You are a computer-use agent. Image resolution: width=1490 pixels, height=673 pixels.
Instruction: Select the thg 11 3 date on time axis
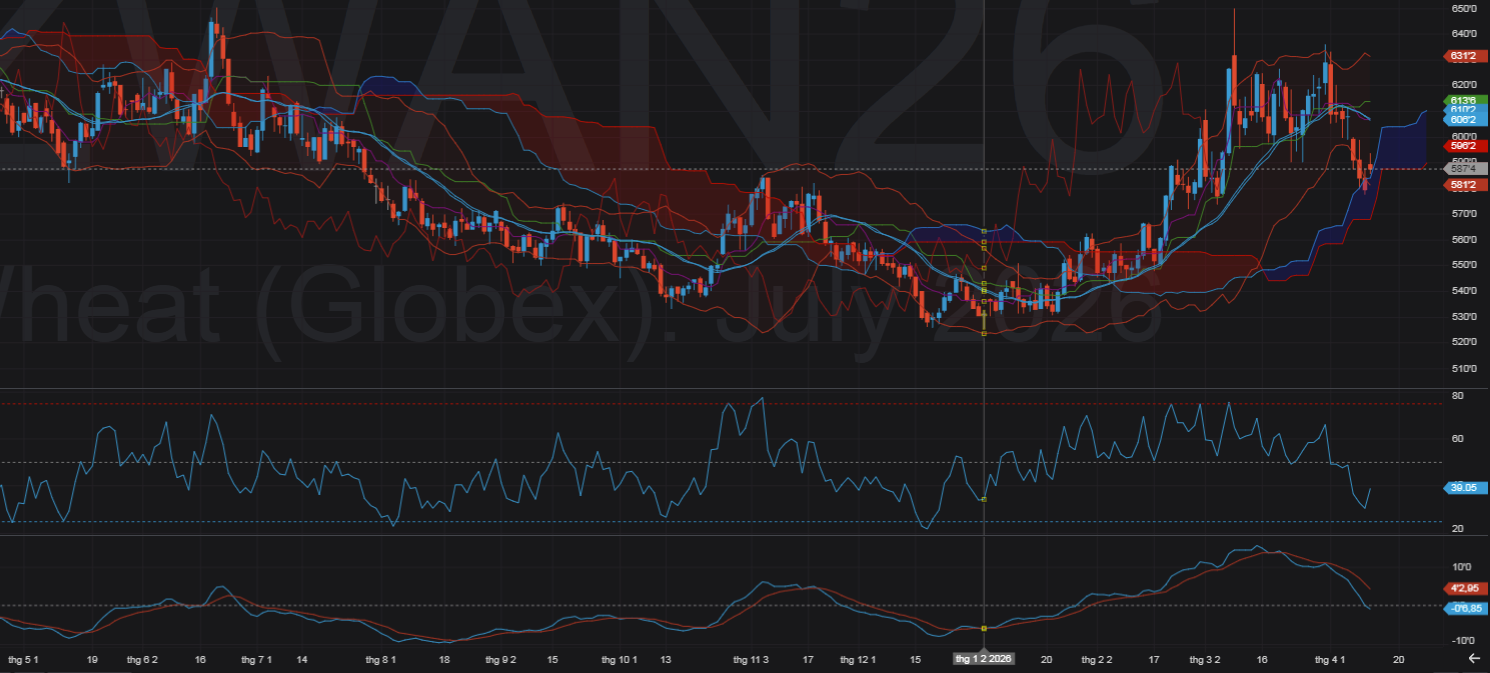tap(750, 660)
